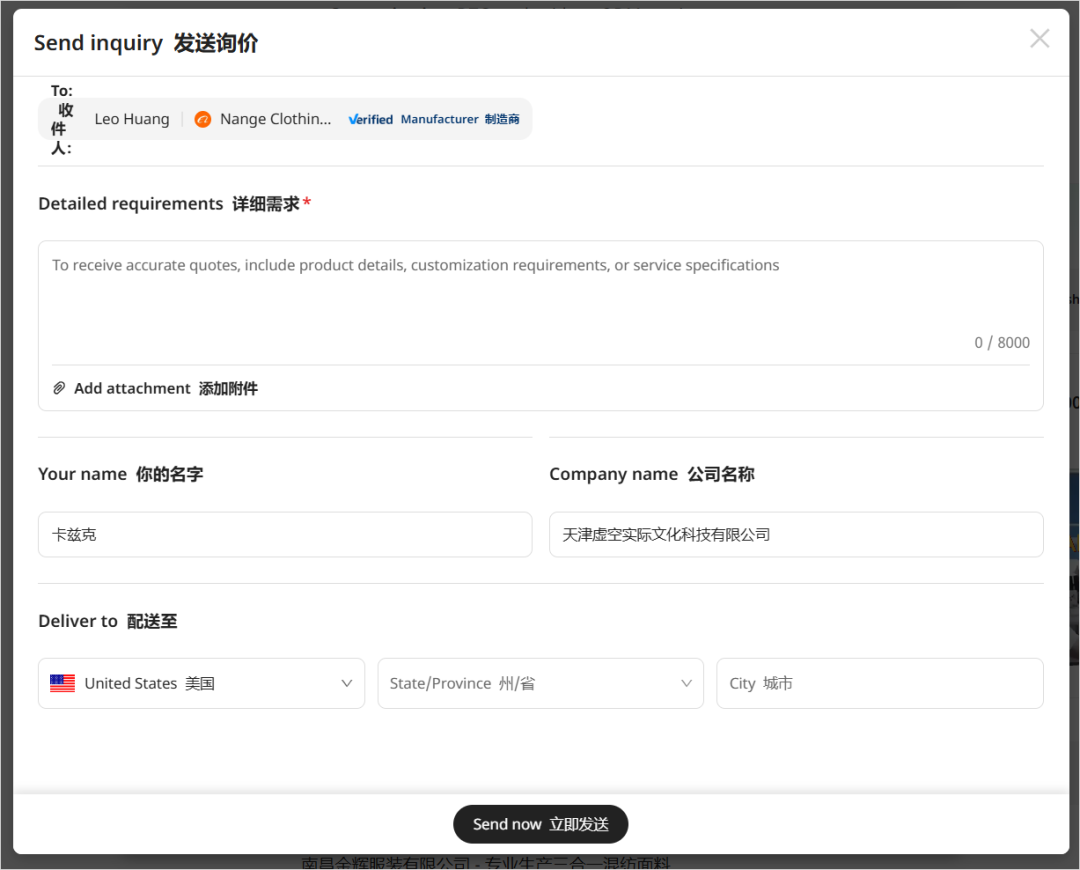
Task: Open the United States 美国 country dropdown
Action: click(200, 683)
